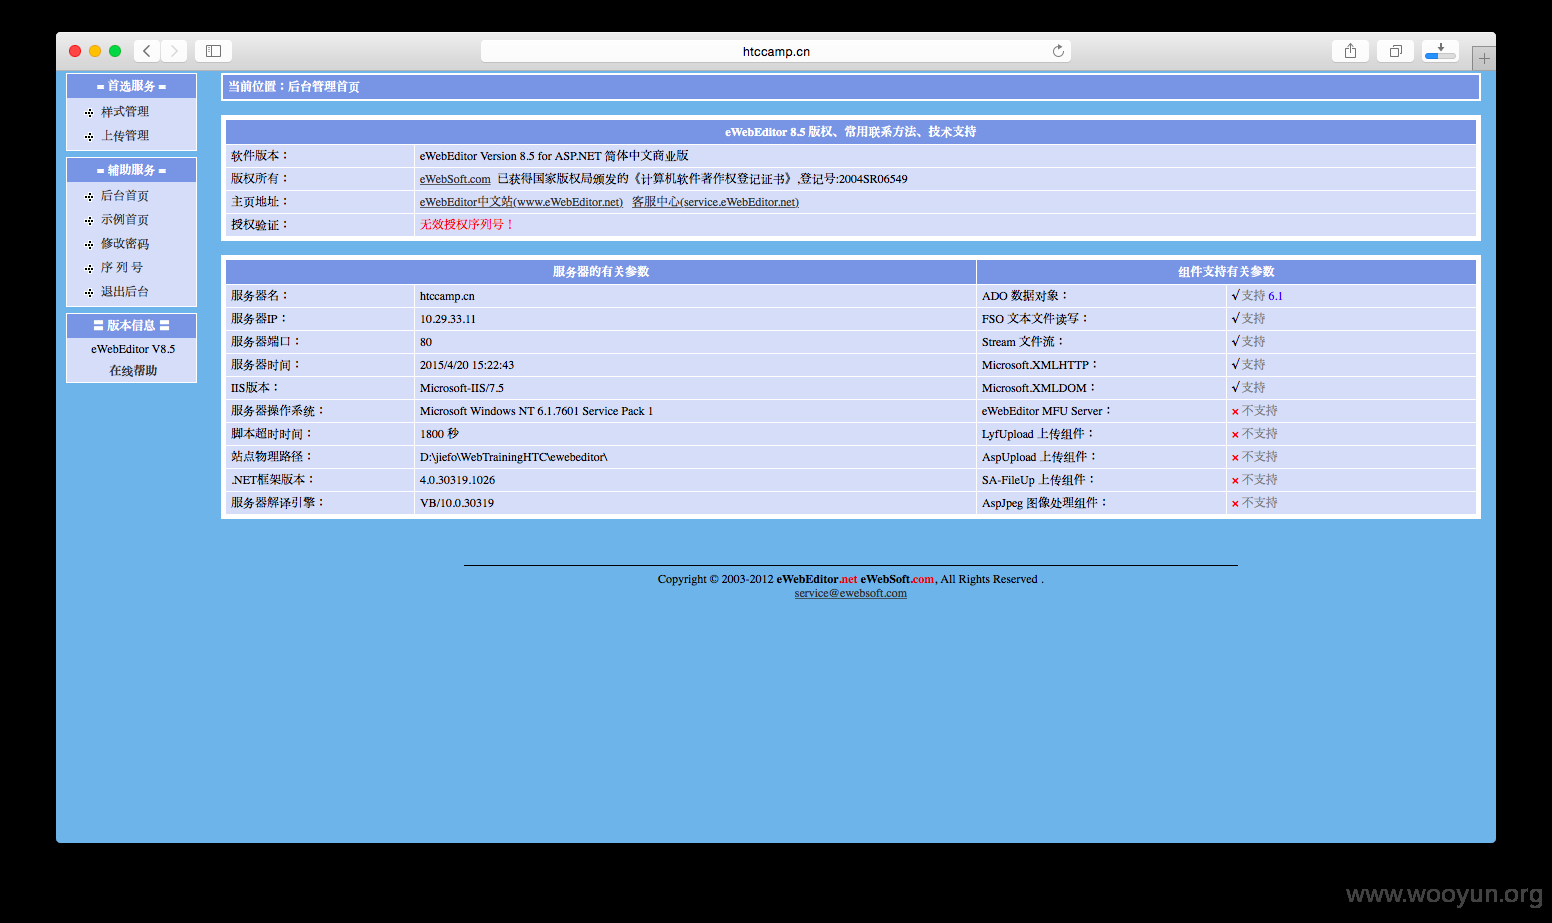
Task: Reload the page using the refresh icon
Action: [x=1058, y=51]
